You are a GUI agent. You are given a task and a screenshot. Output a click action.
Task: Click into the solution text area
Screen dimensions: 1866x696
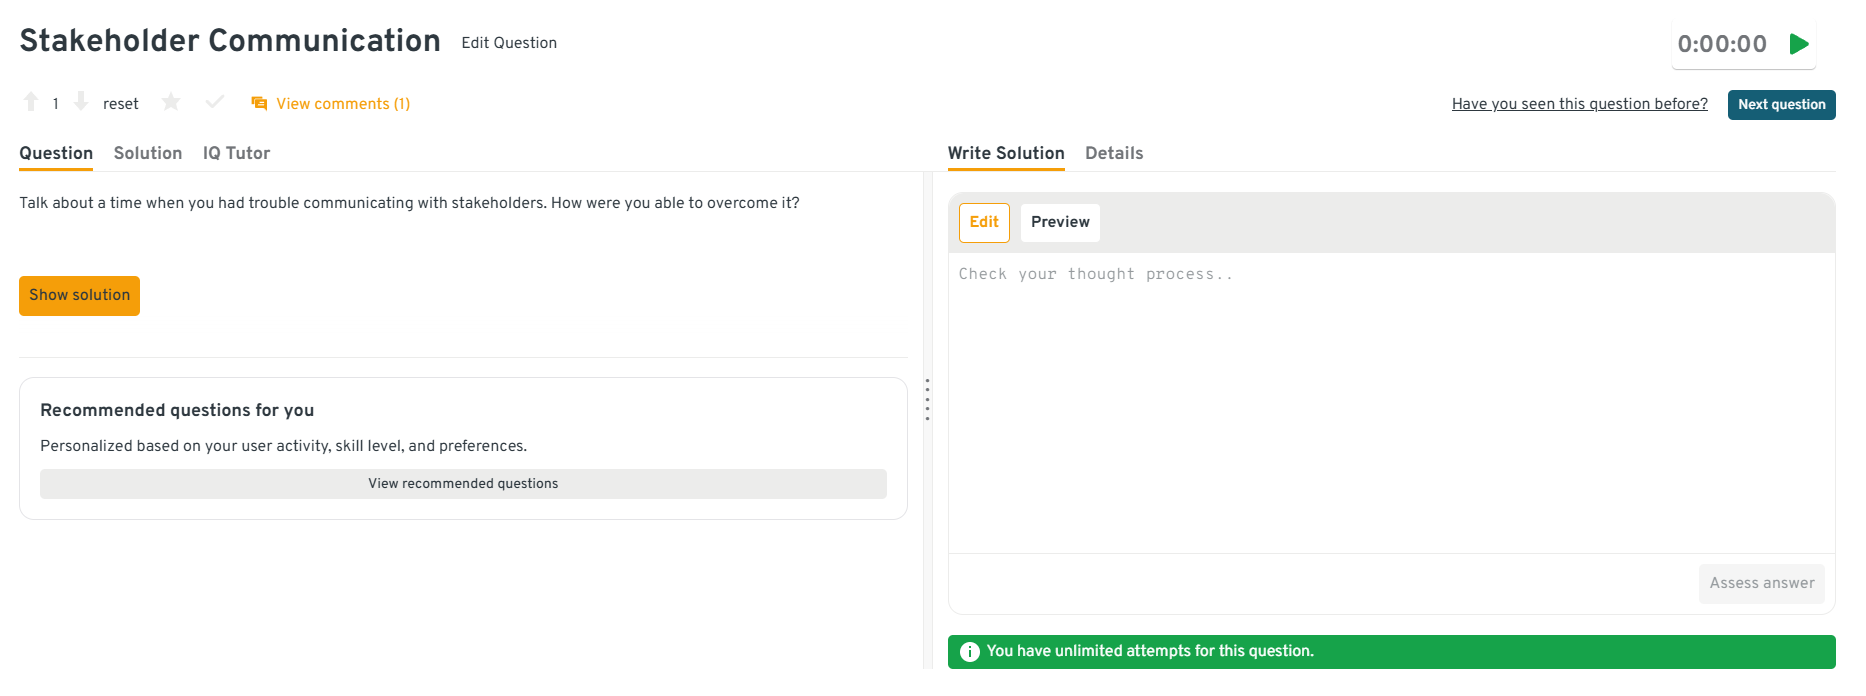click(x=1390, y=400)
